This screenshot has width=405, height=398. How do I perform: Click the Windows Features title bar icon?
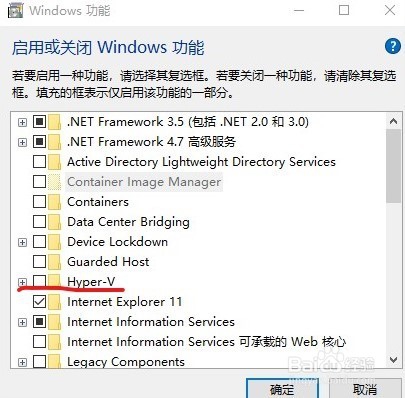click(15, 10)
